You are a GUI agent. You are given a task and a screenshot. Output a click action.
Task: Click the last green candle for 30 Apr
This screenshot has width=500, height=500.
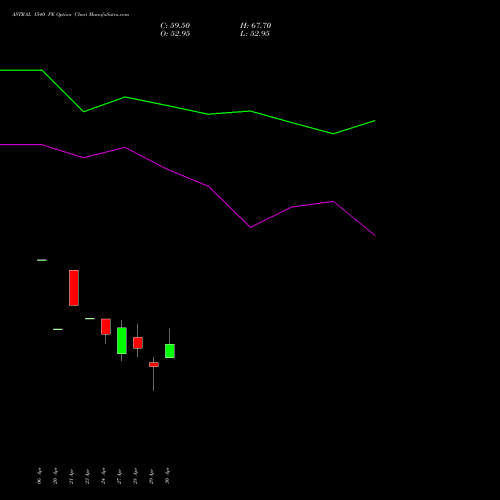click(170, 351)
